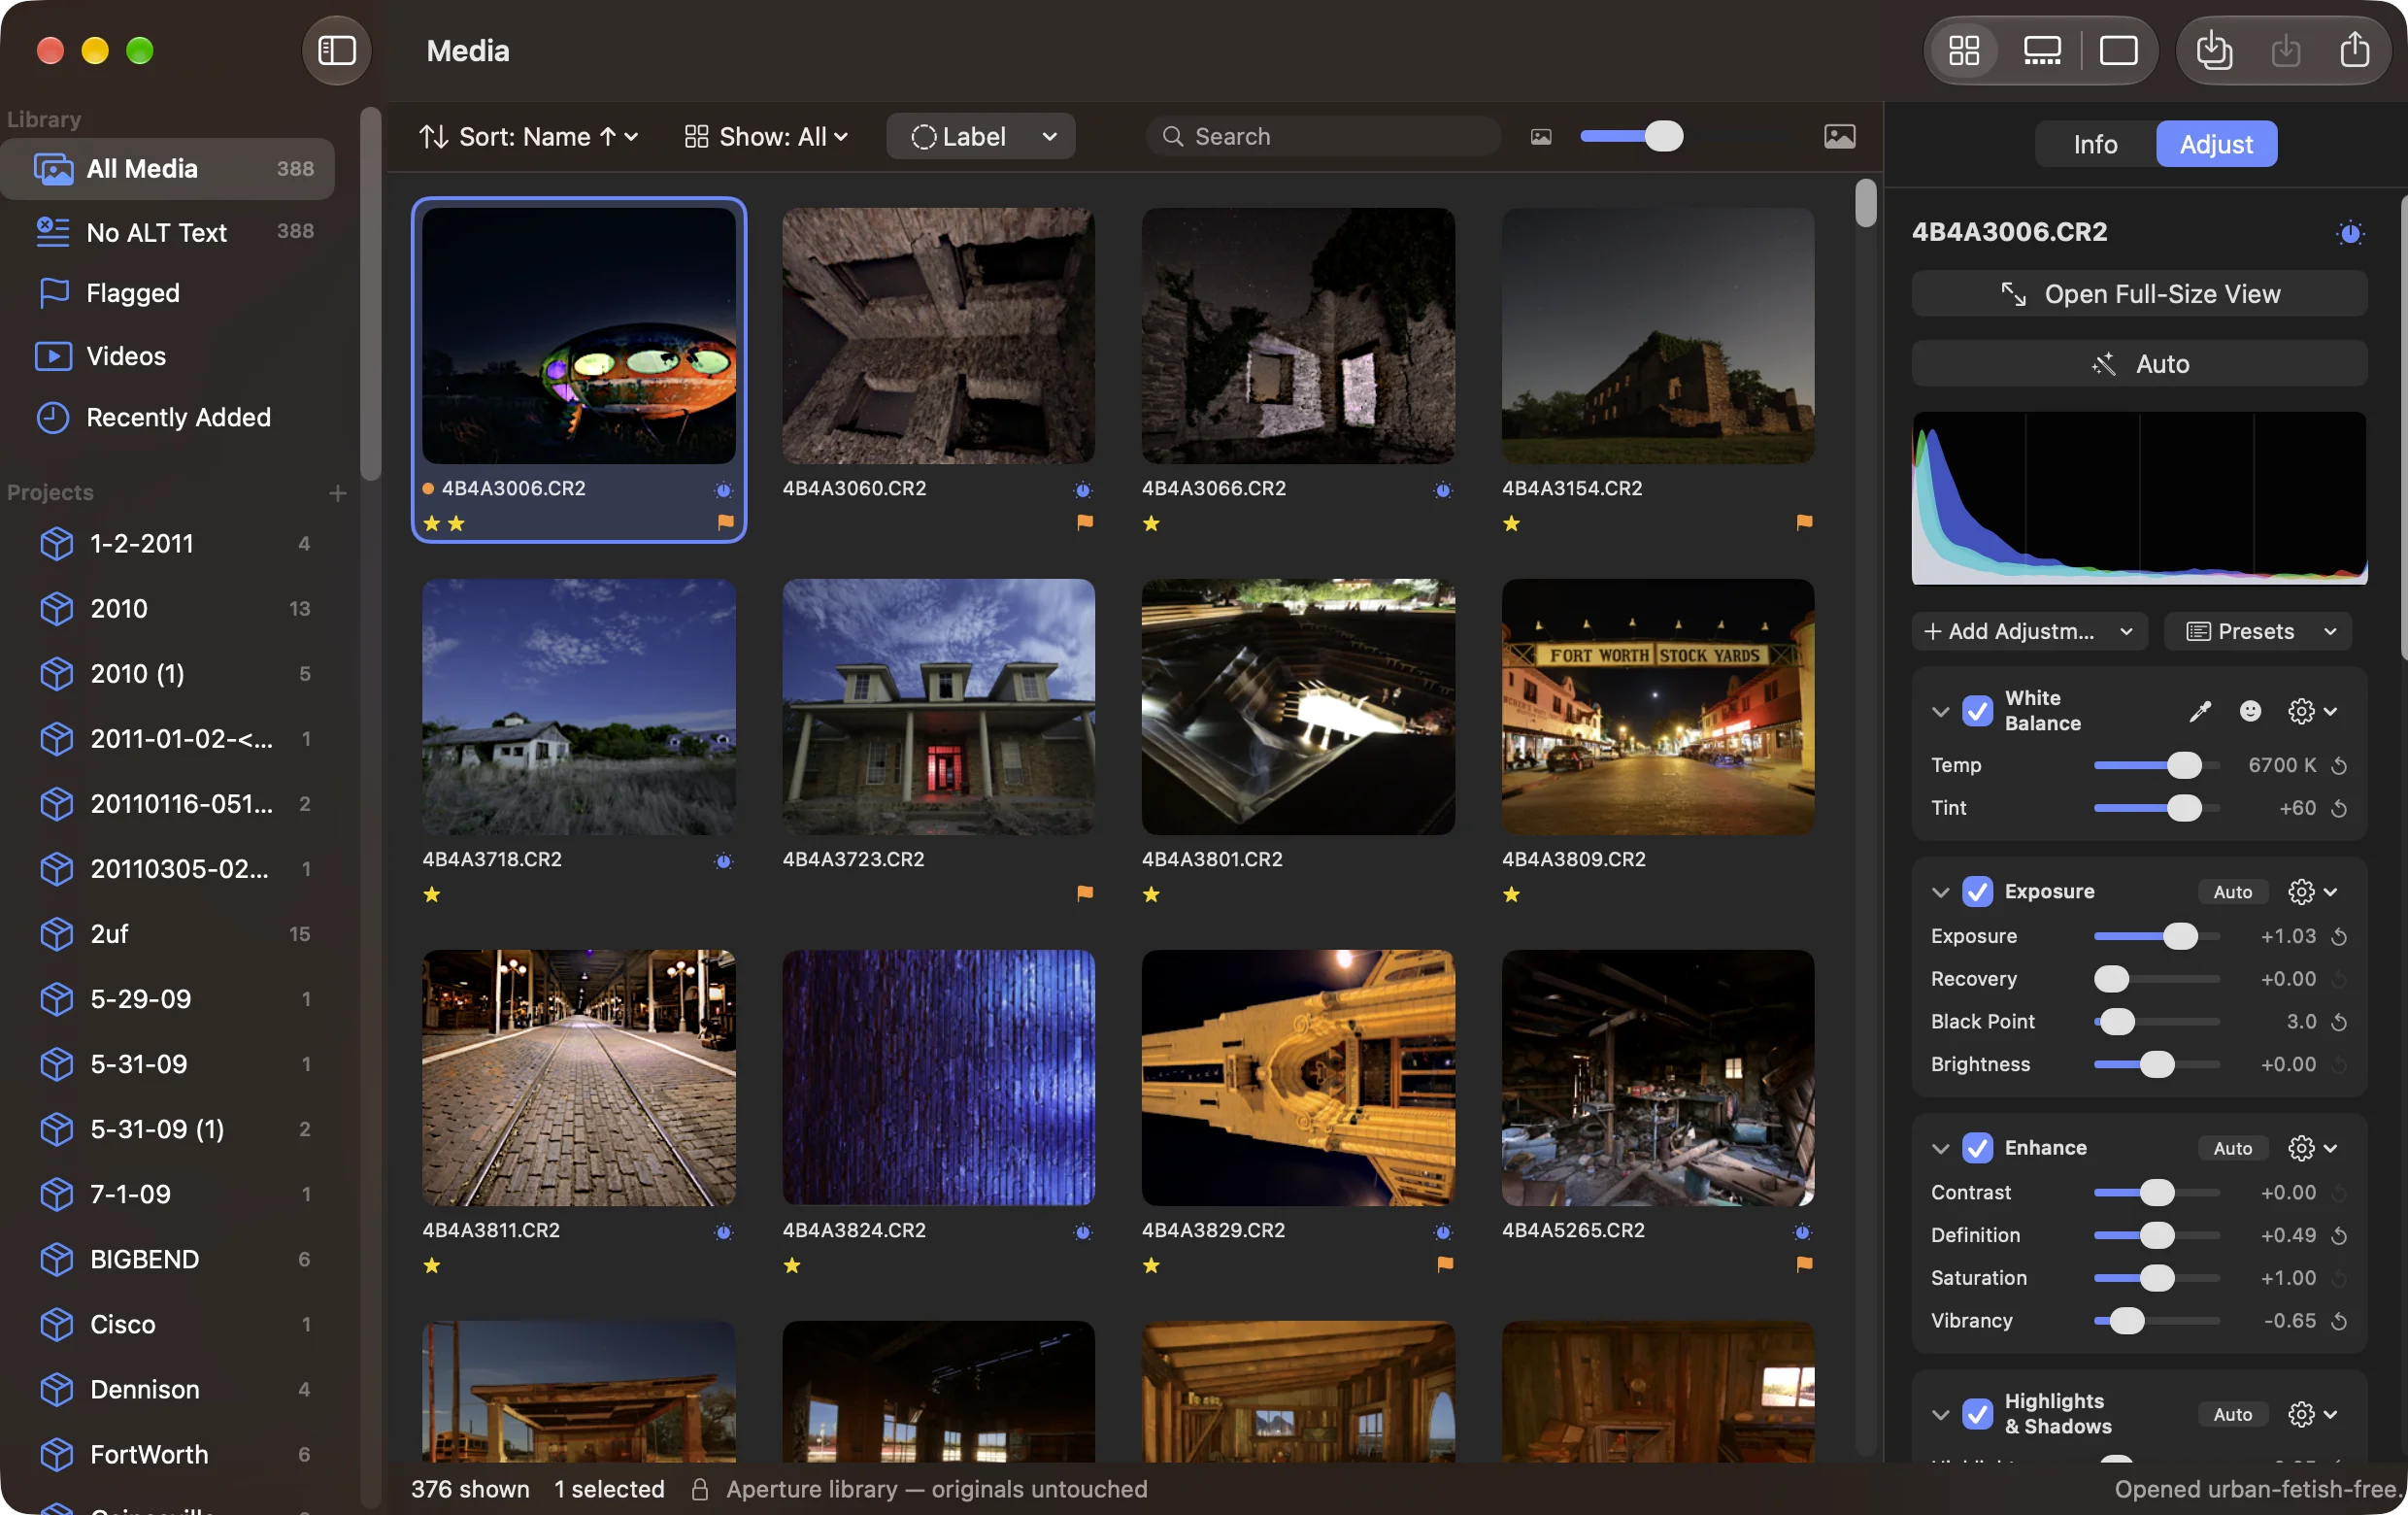Disable the Highlights & Shadows checkbox
Image resolution: width=2408 pixels, height=1515 pixels.
coord(1977,1414)
